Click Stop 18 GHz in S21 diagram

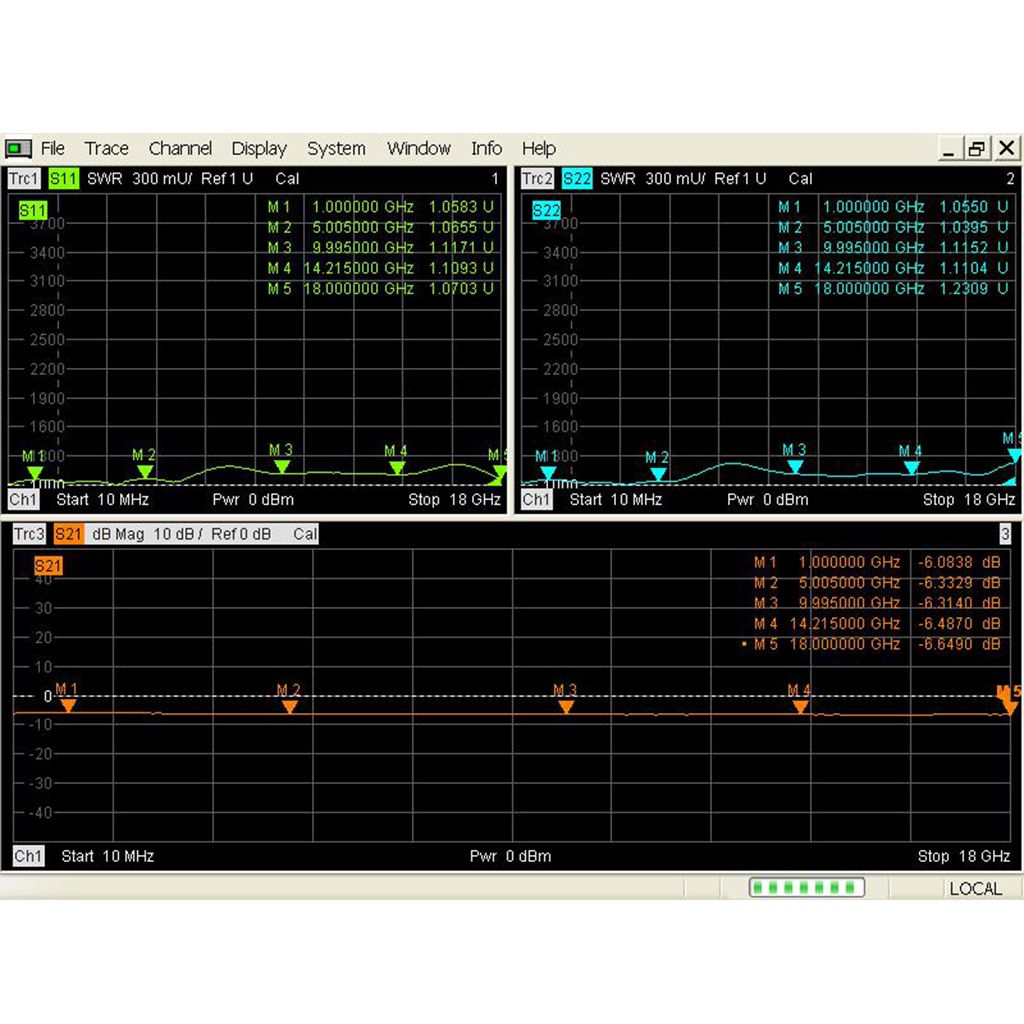(x=964, y=856)
